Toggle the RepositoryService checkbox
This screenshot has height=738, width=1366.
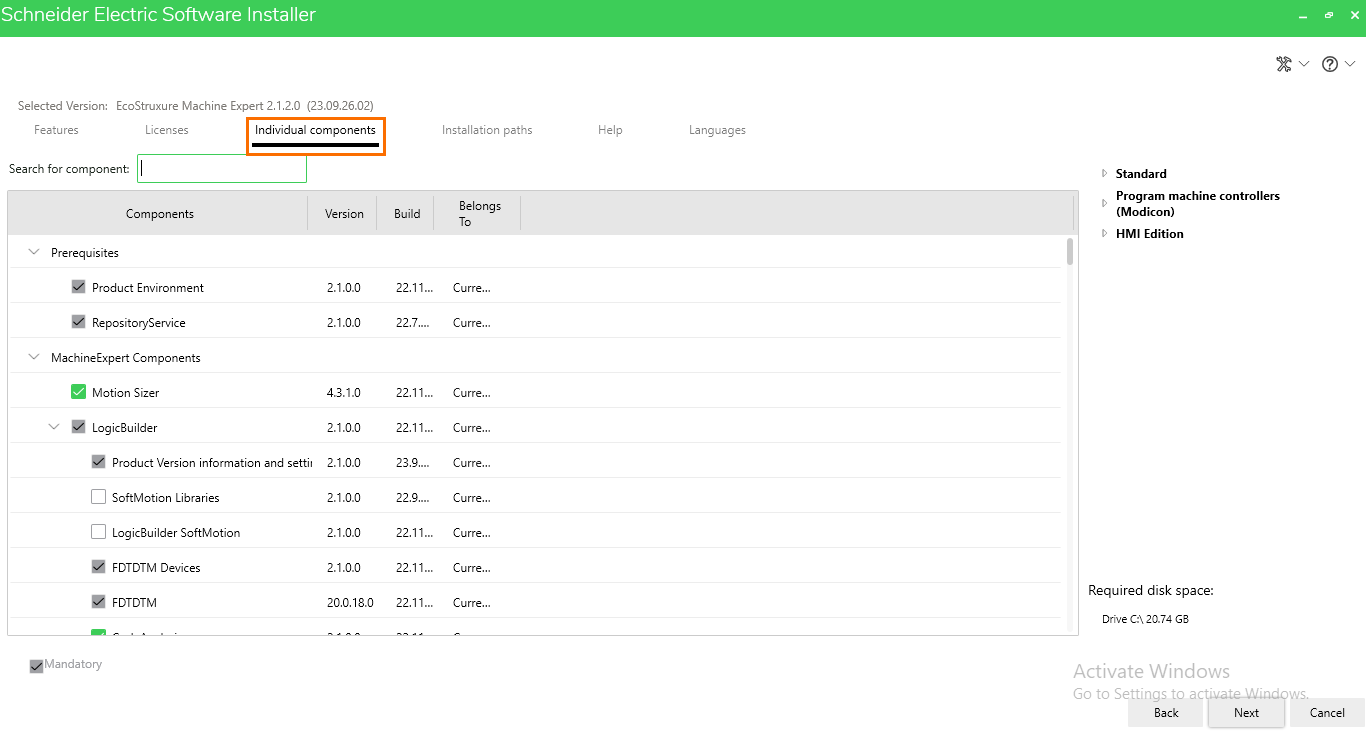point(79,322)
